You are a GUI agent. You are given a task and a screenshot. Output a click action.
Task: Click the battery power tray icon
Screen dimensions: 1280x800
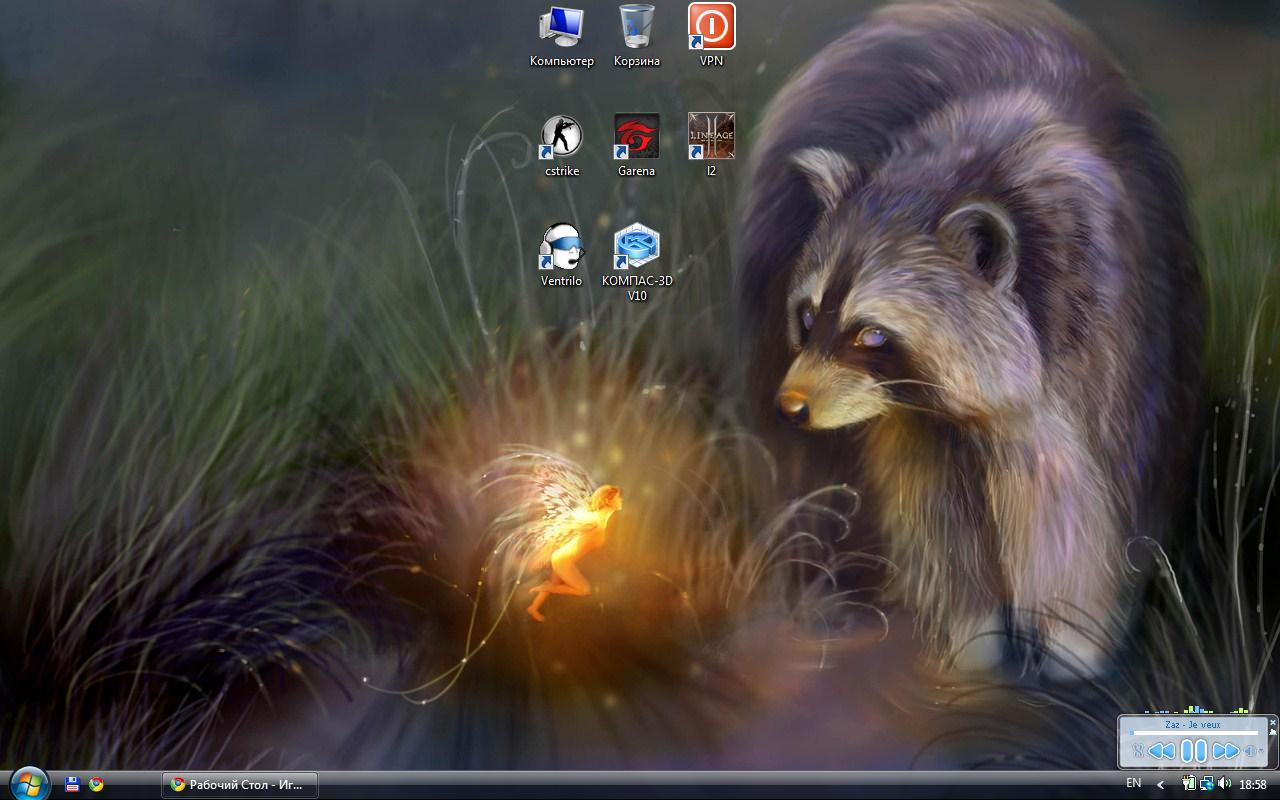coord(1189,784)
